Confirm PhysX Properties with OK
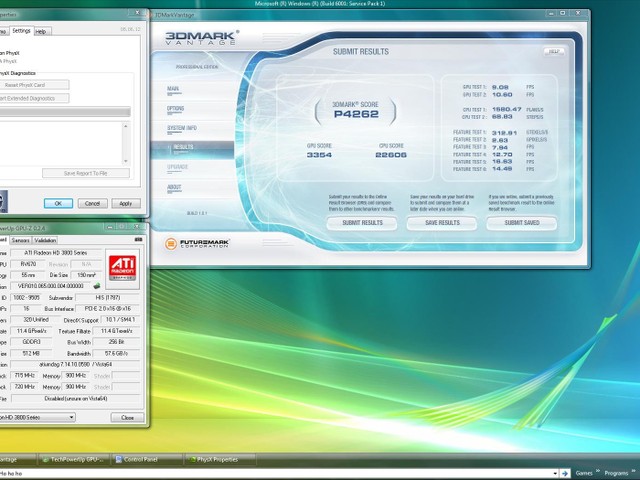 coord(58,203)
